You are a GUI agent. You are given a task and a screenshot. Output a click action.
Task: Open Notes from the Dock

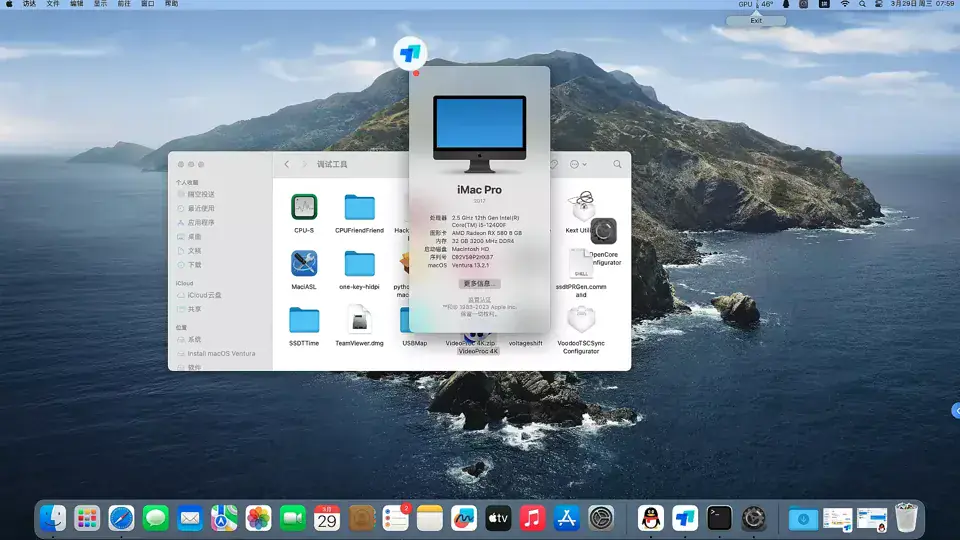[430, 519]
